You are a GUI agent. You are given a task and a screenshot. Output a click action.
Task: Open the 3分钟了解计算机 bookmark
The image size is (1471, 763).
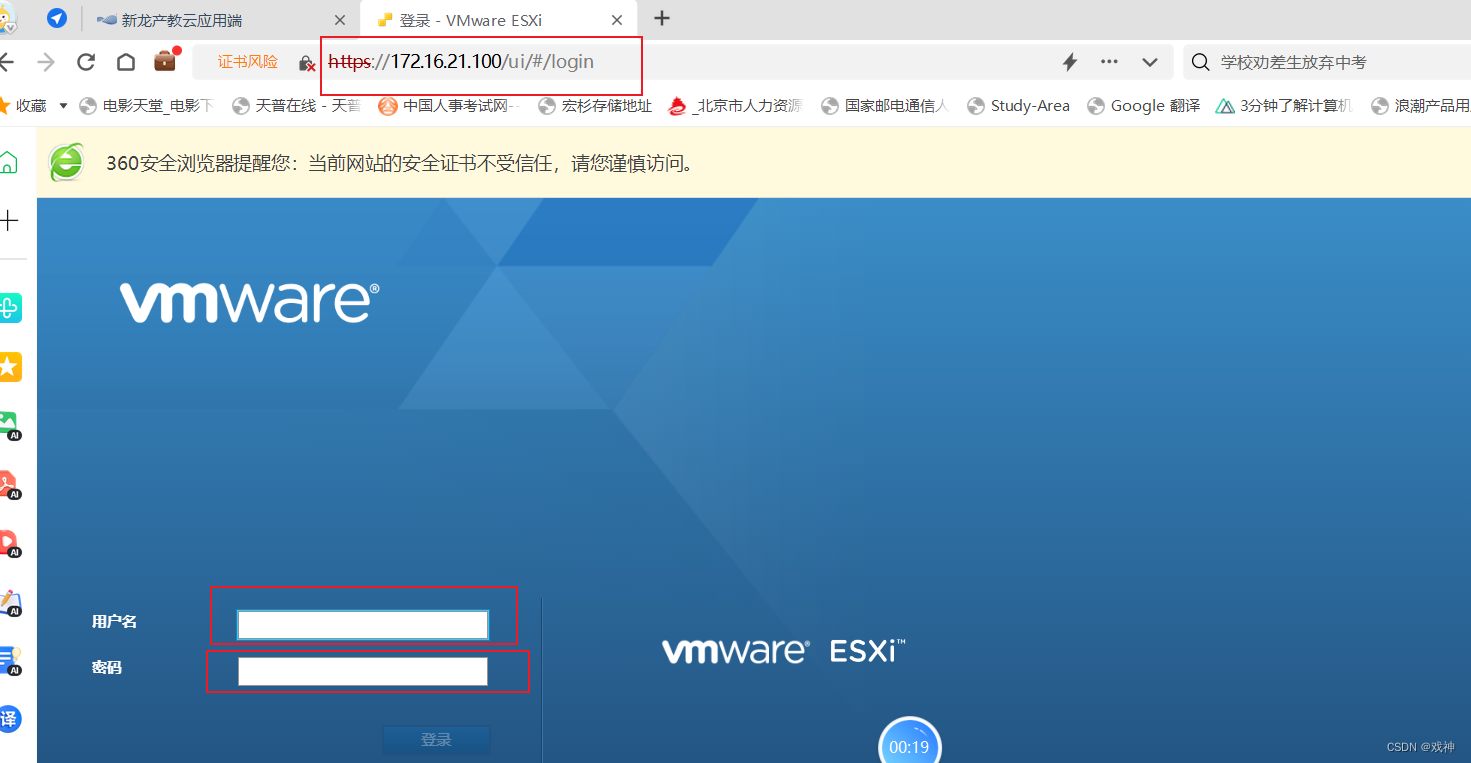coord(1284,106)
